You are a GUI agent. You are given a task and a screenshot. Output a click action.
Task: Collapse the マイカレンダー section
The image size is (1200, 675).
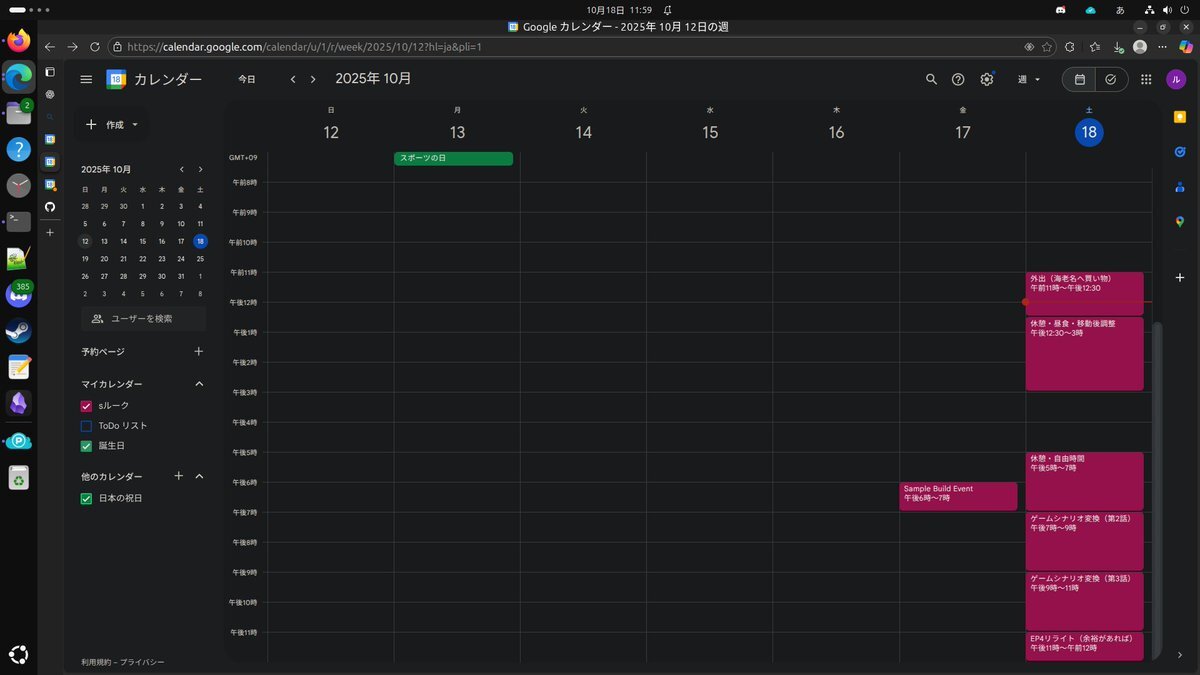[x=199, y=384]
